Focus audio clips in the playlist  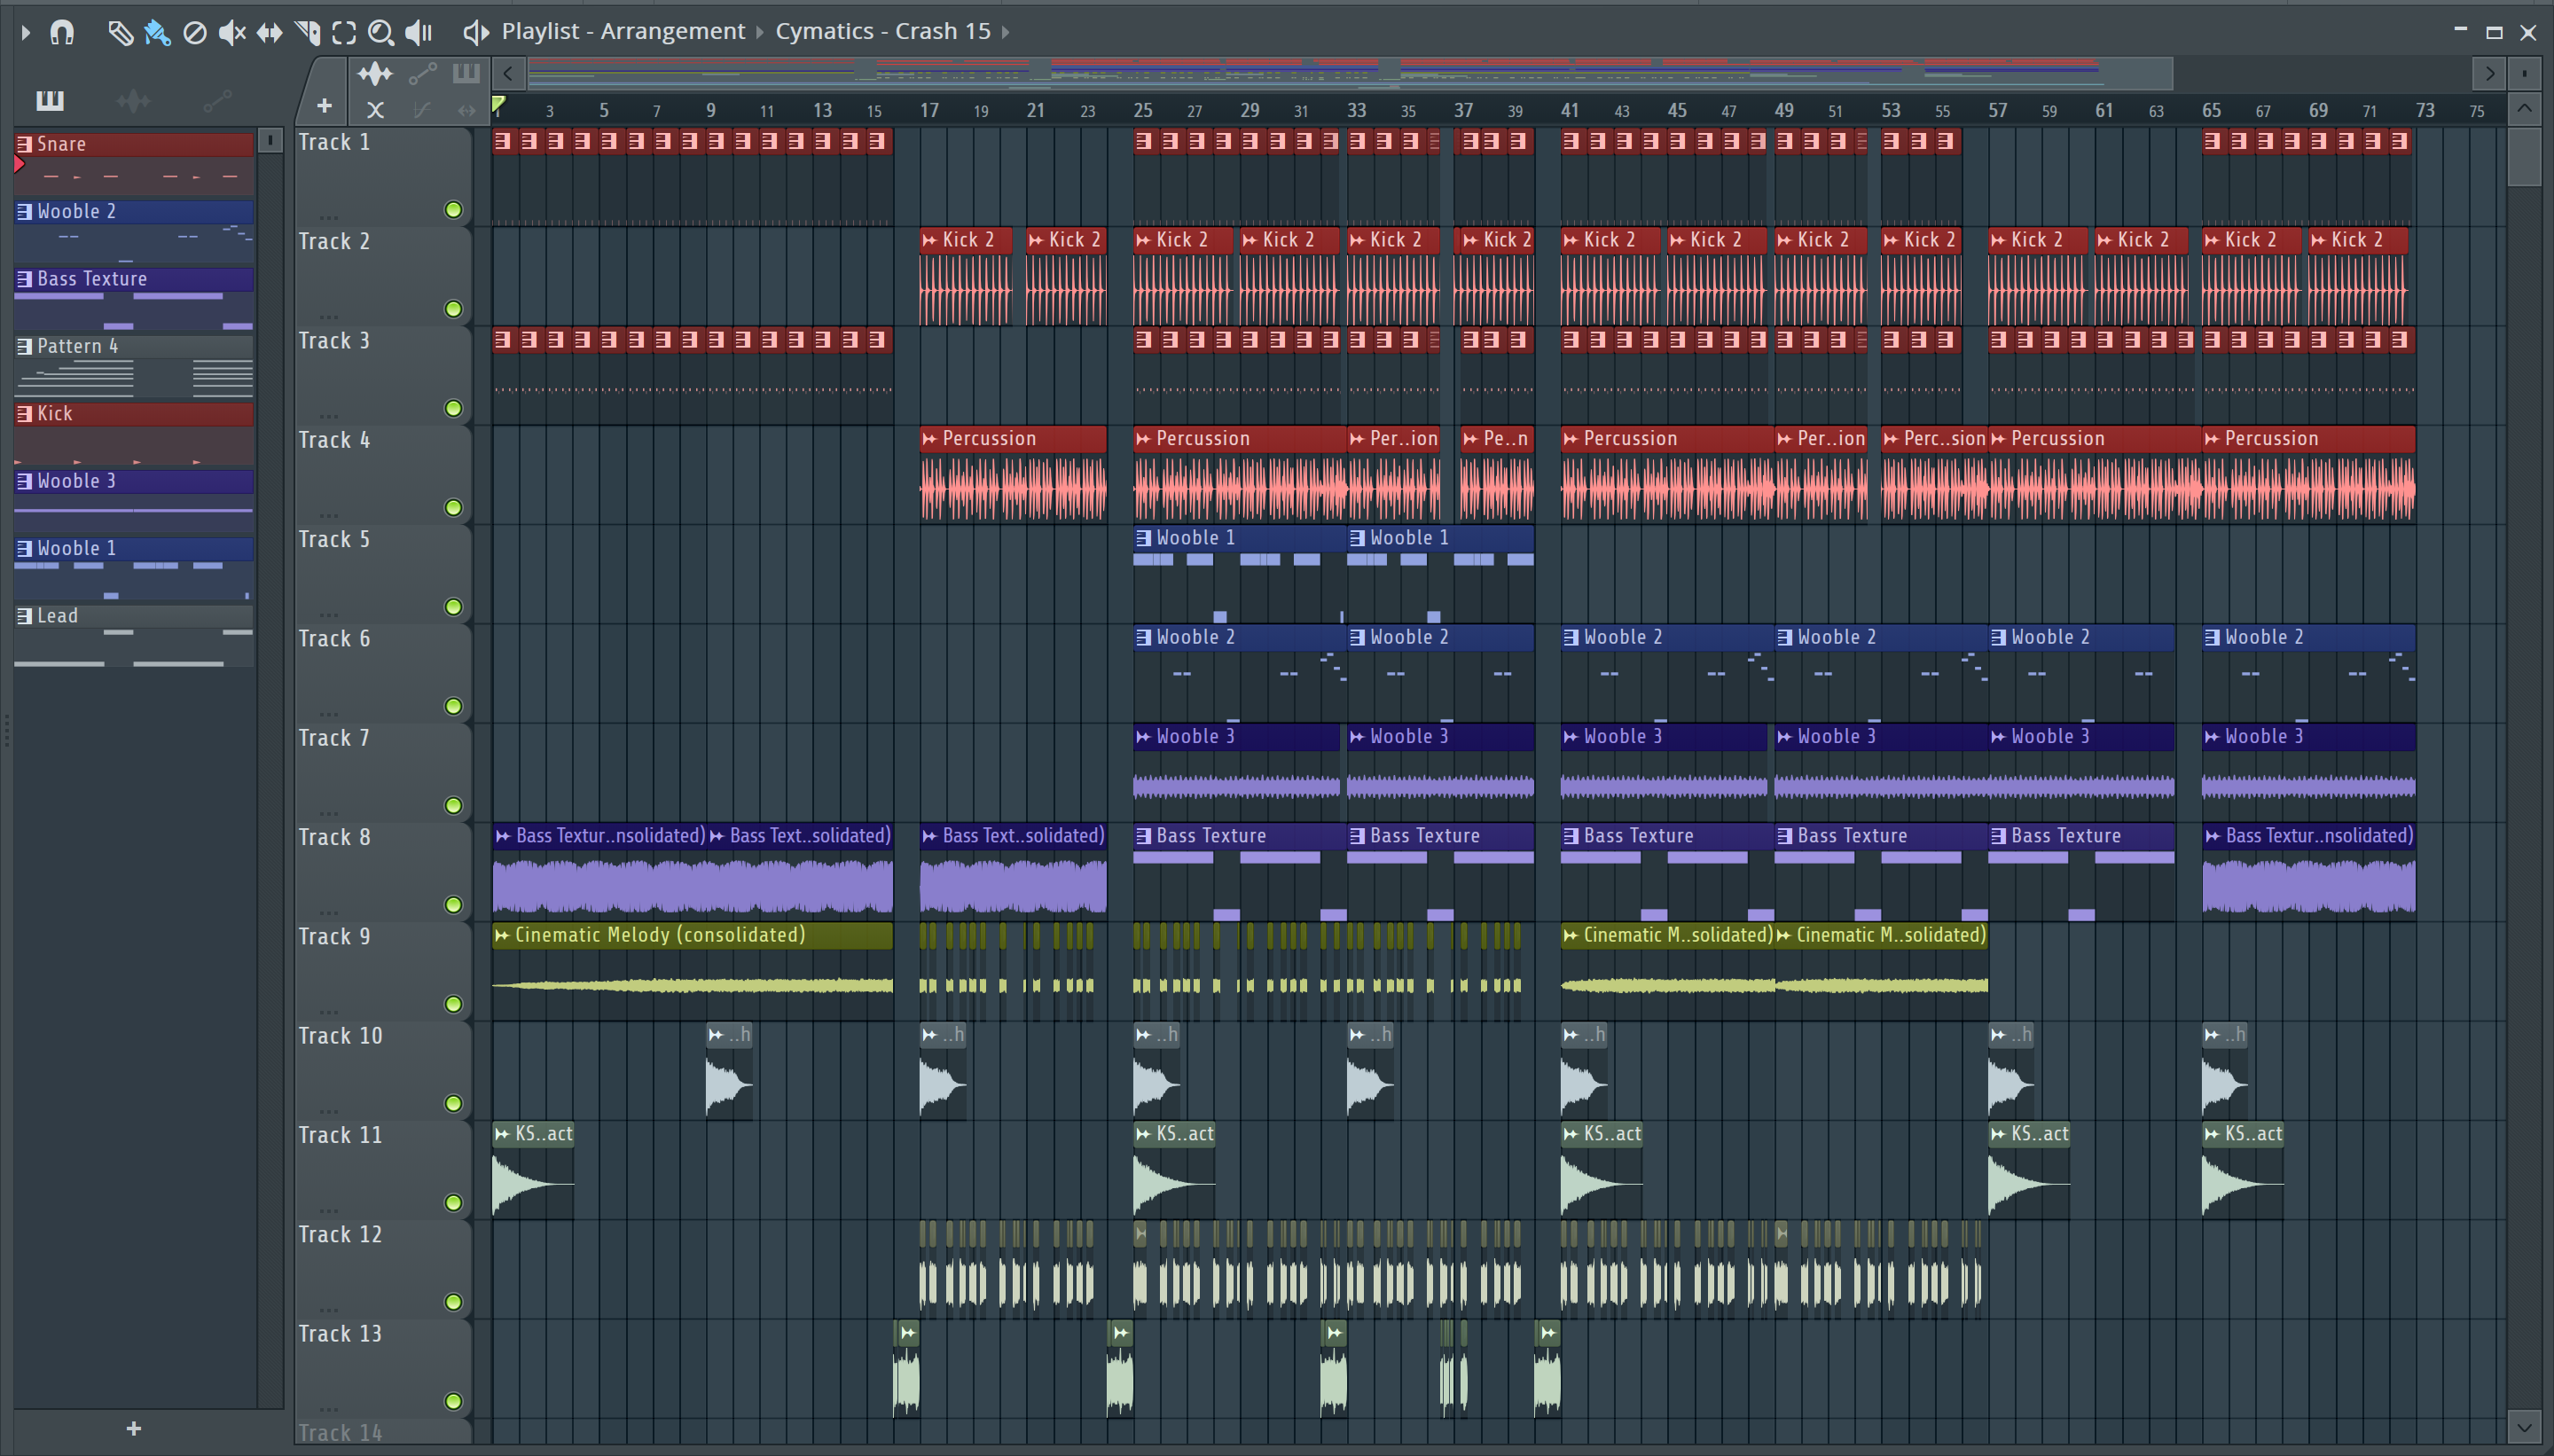(375, 73)
